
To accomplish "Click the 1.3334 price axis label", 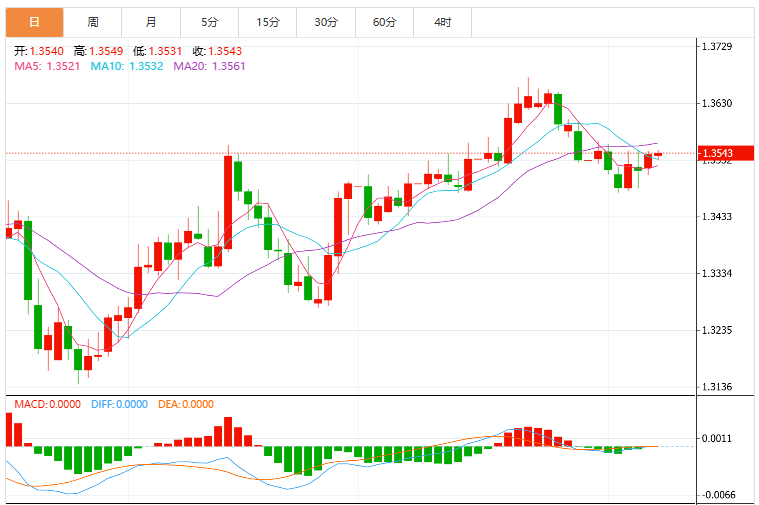I will coord(717,274).
